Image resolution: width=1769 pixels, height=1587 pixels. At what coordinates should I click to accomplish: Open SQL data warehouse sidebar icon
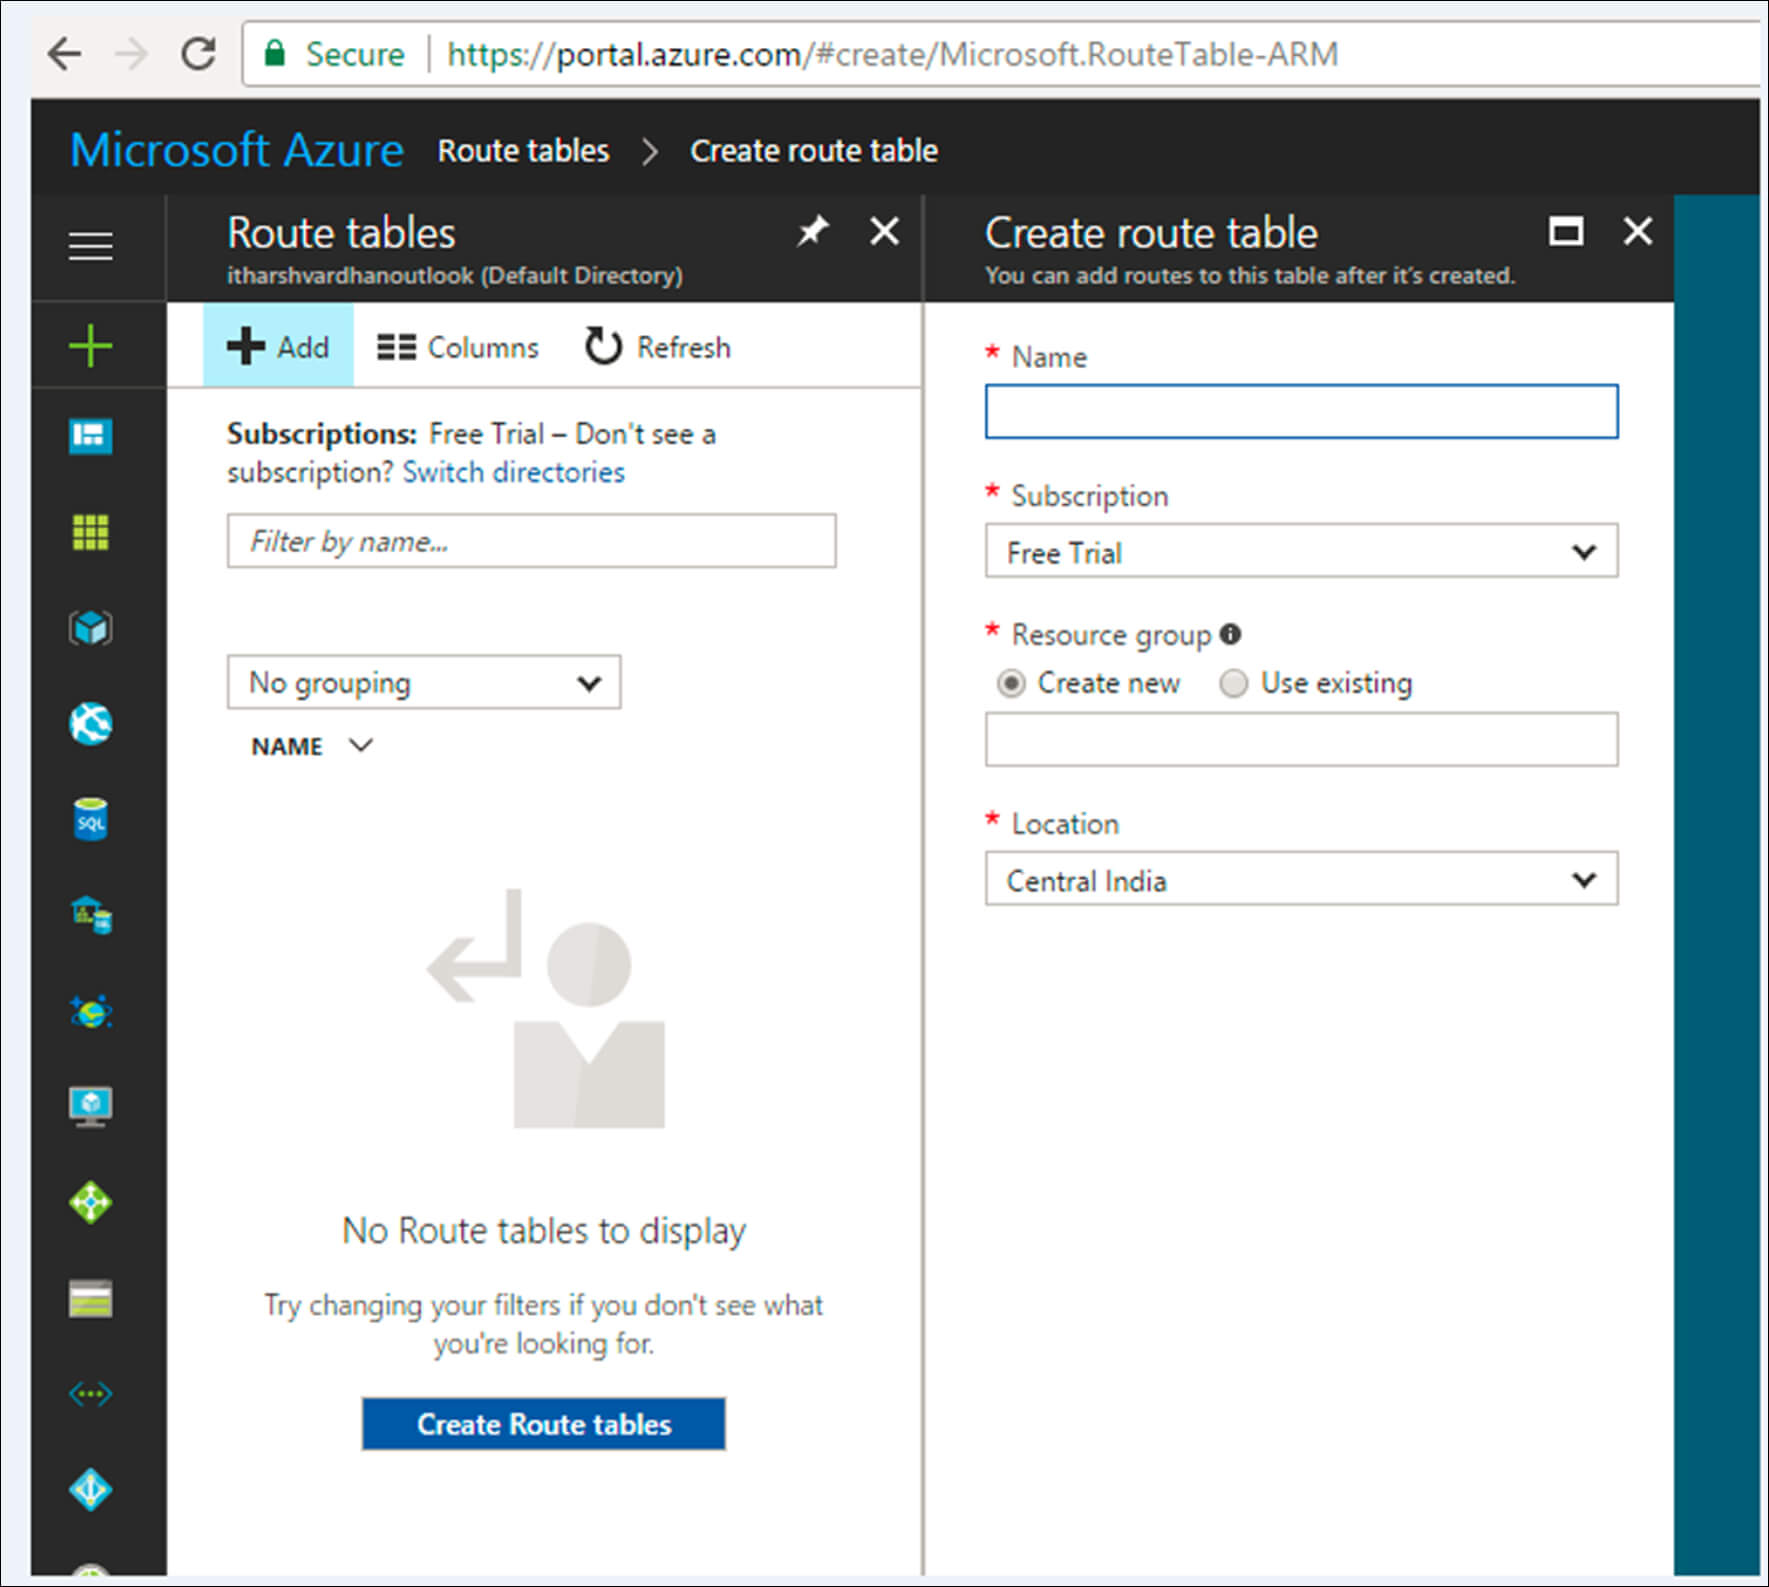91,915
